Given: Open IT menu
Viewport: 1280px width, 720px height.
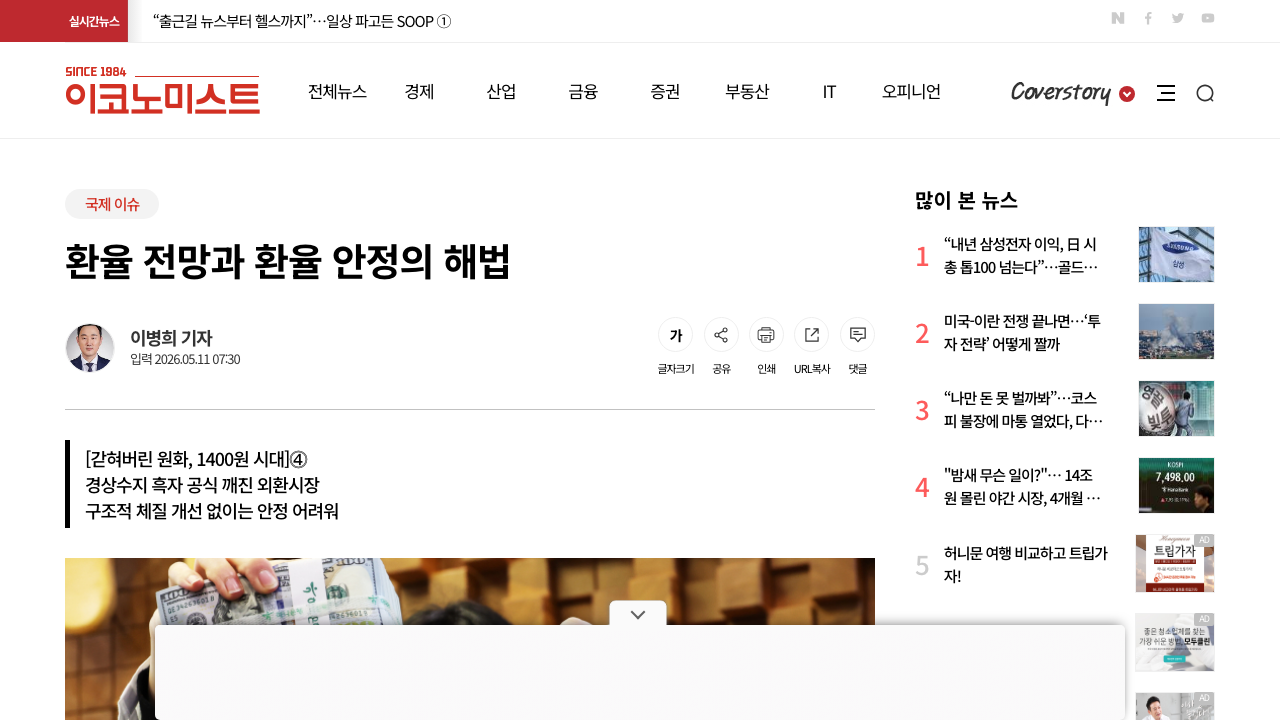Looking at the screenshot, I should pyautogui.click(x=829, y=91).
